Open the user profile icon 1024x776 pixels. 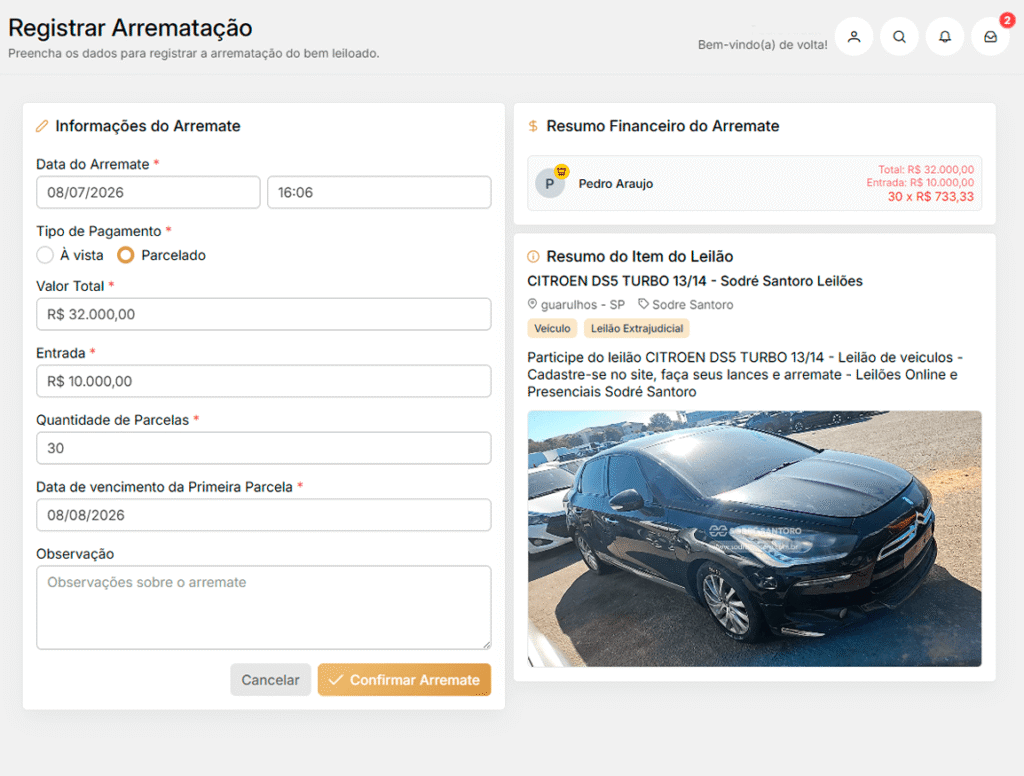[x=854, y=37]
